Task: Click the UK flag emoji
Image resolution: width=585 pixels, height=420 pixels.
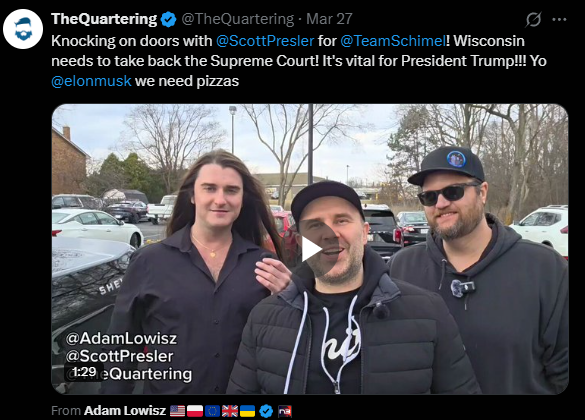Action: (x=230, y=411)
